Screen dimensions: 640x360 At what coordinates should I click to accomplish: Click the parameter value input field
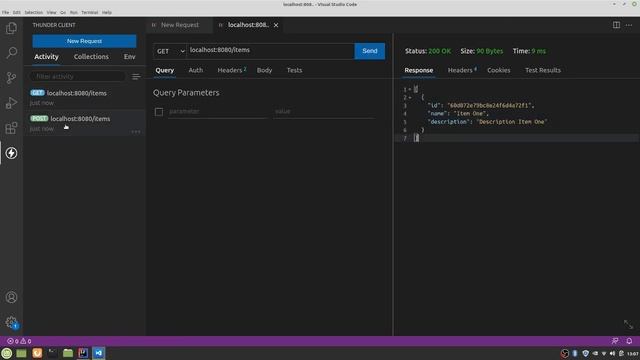coord(324,111)
